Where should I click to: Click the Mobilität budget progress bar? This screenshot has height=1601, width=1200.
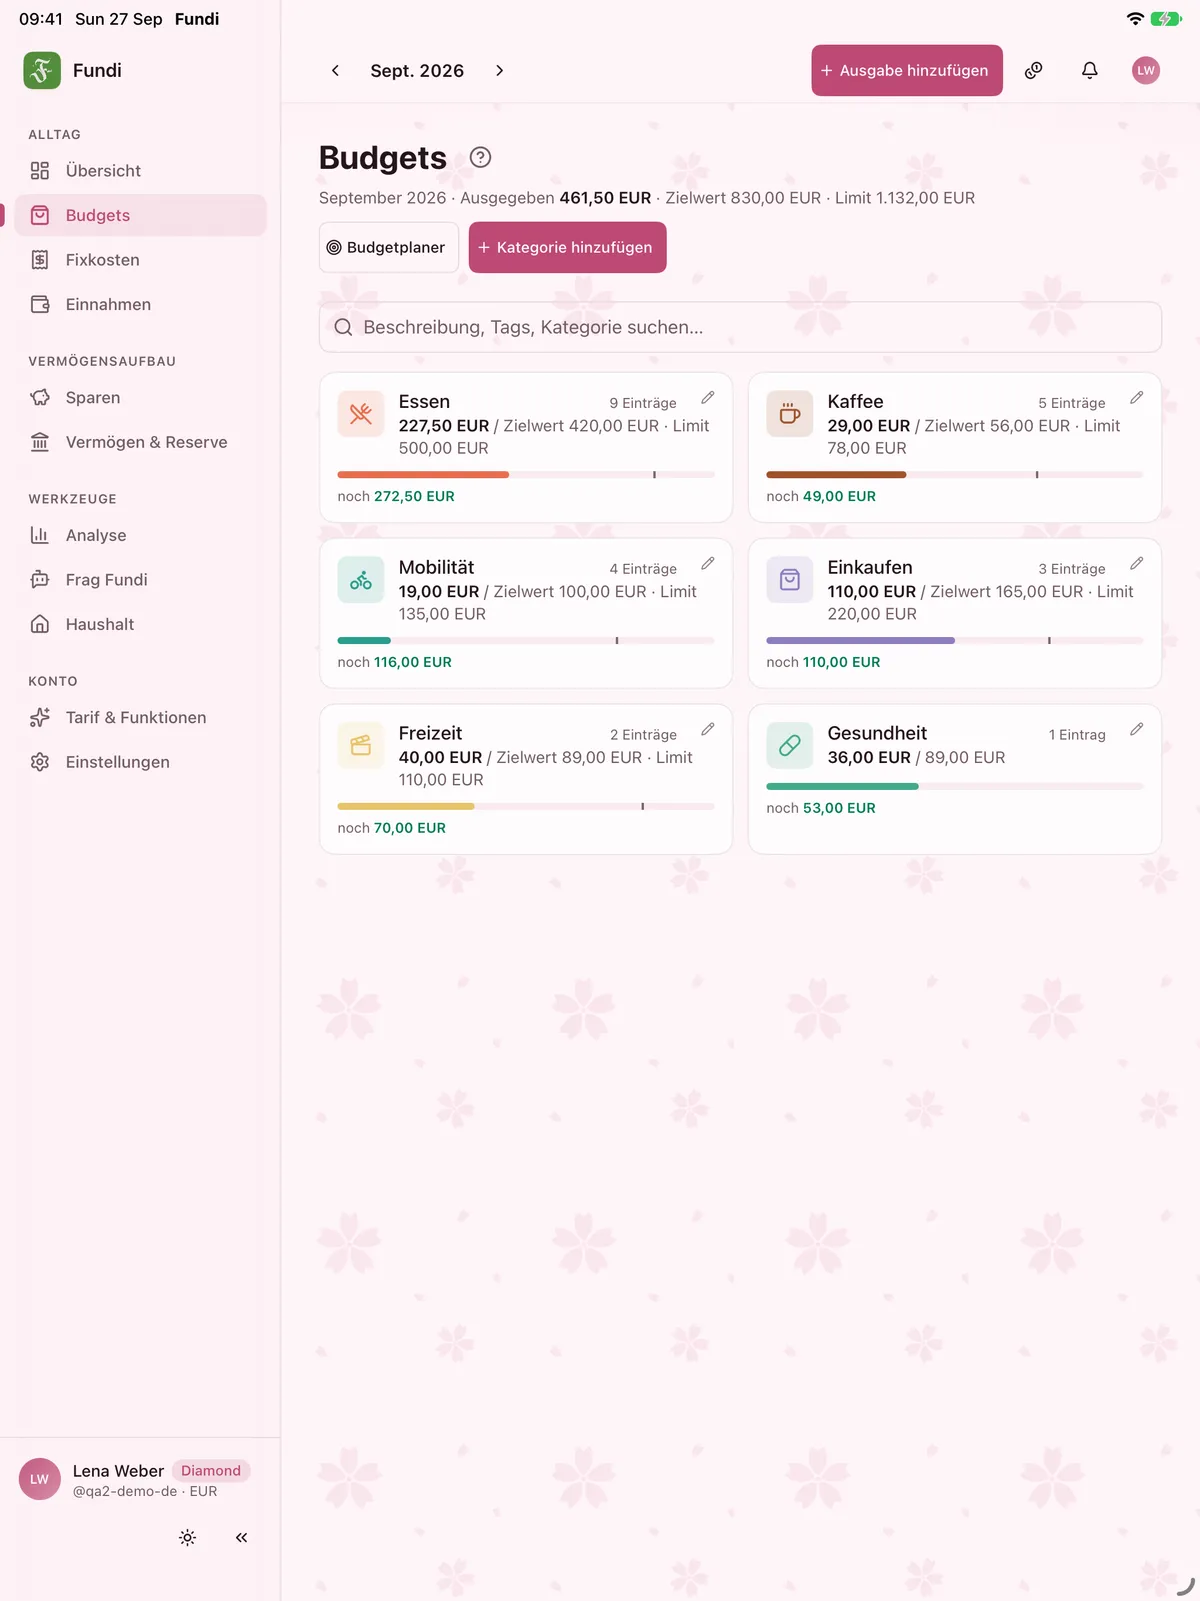point(526,640)
